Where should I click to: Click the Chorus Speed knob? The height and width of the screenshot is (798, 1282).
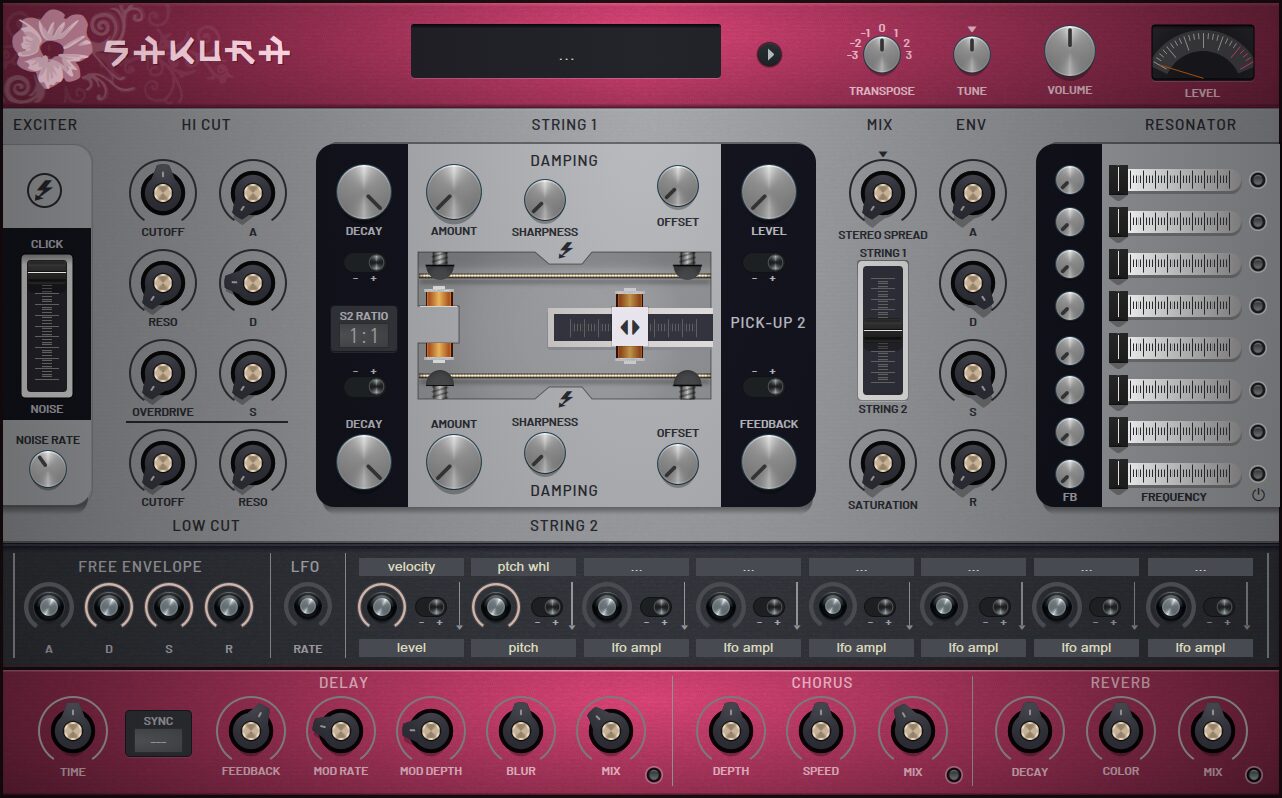pyautogui.click(x=820, y=731)
